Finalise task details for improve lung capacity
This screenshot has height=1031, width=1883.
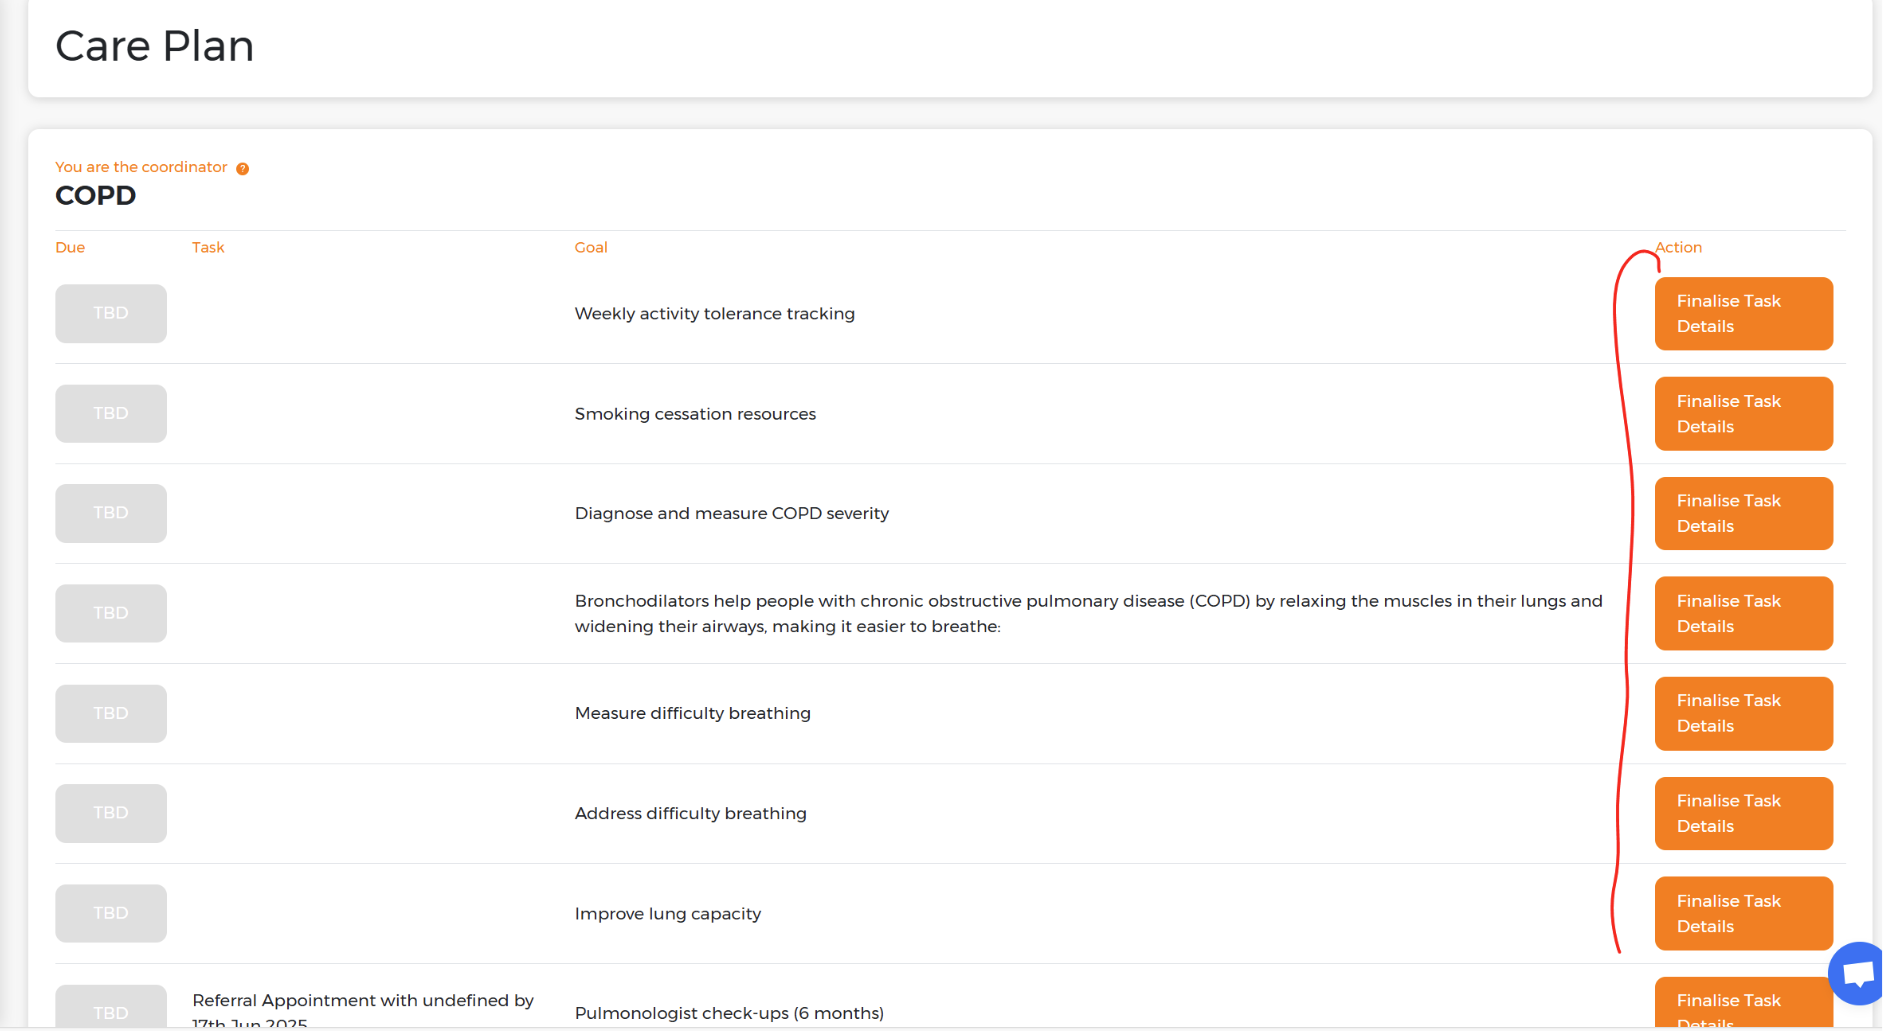point(1742,914)
